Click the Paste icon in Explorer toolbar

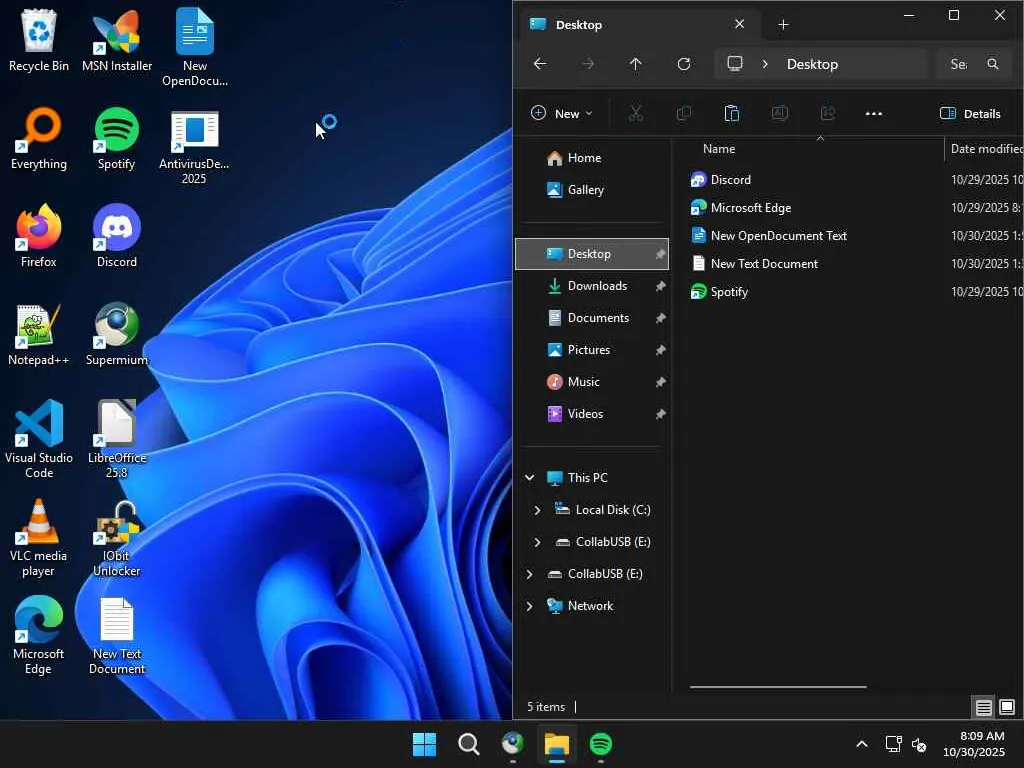(x=731, y=114)
